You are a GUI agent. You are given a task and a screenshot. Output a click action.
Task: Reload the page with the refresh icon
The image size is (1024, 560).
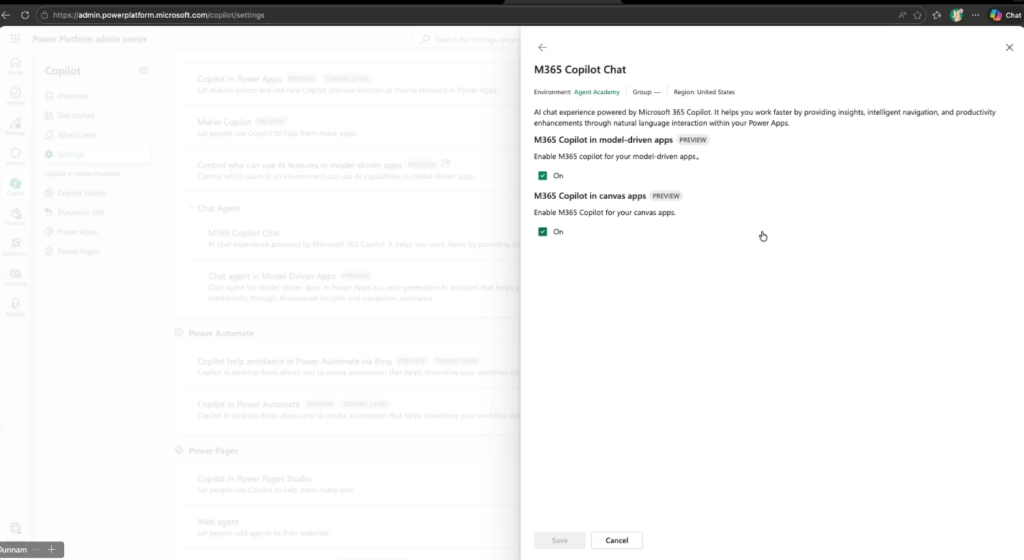click(x=25, y=15)
